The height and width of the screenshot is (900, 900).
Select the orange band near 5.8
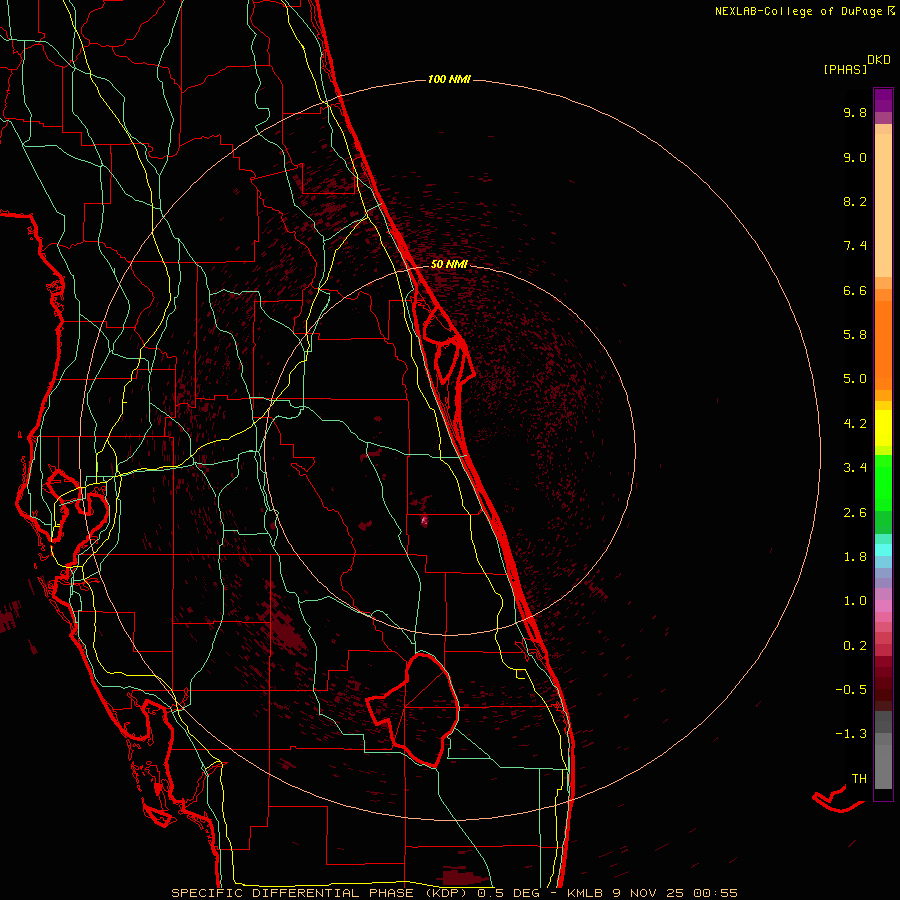(883, 335)
